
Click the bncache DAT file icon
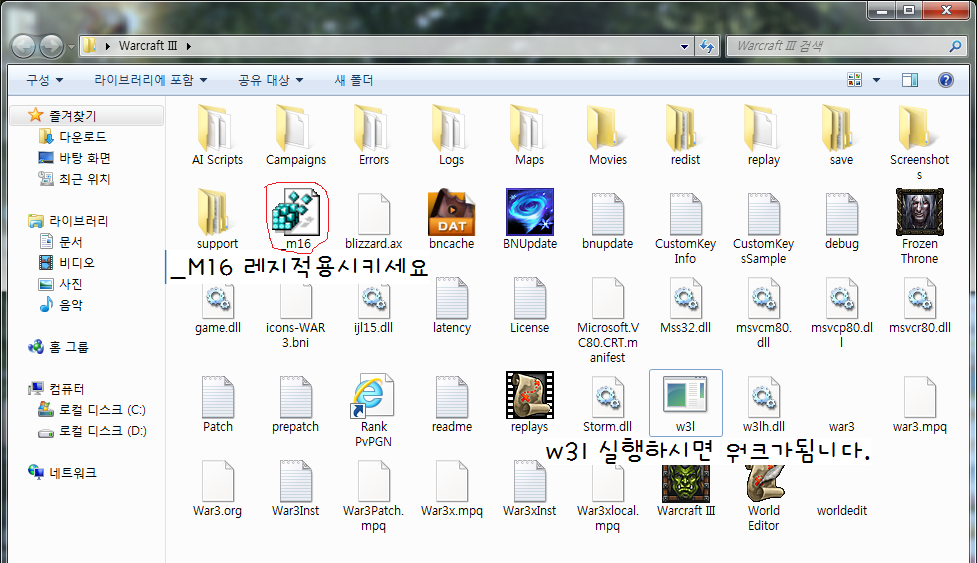click(x=451, y=211)
